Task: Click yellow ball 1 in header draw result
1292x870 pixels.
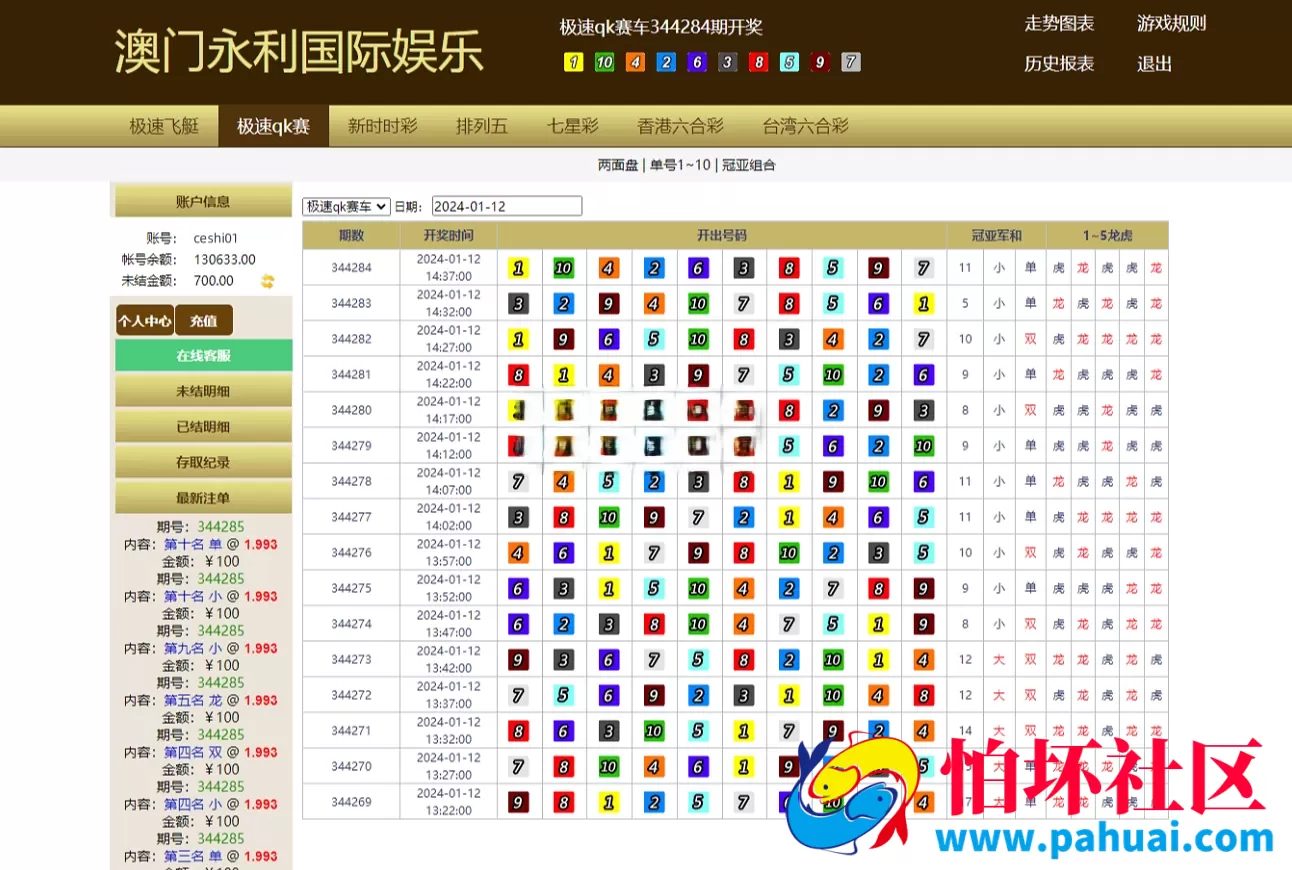Action: point(573,62)
